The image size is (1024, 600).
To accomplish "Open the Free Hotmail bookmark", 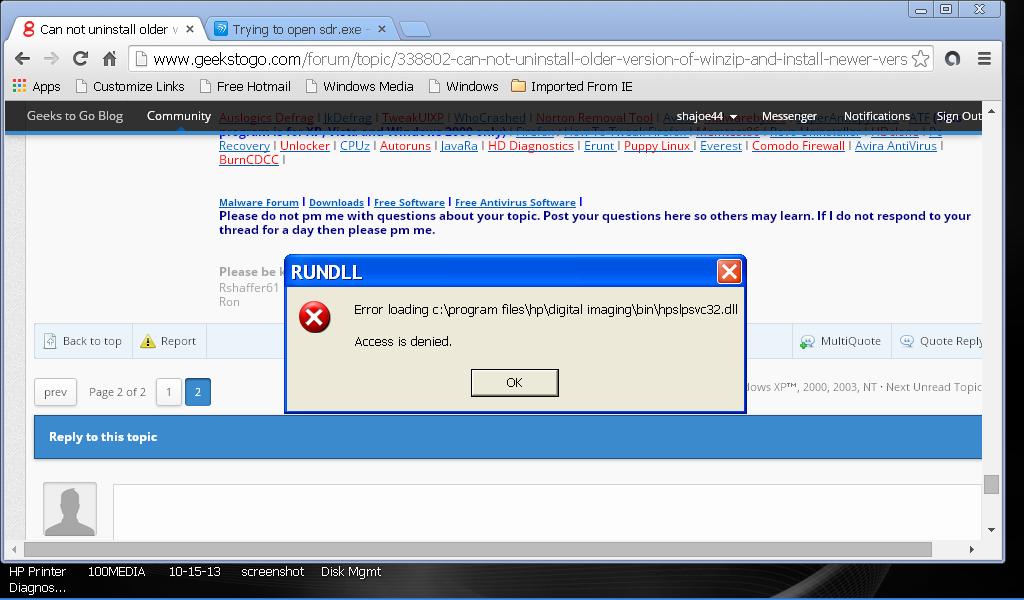I will point(246,86).
